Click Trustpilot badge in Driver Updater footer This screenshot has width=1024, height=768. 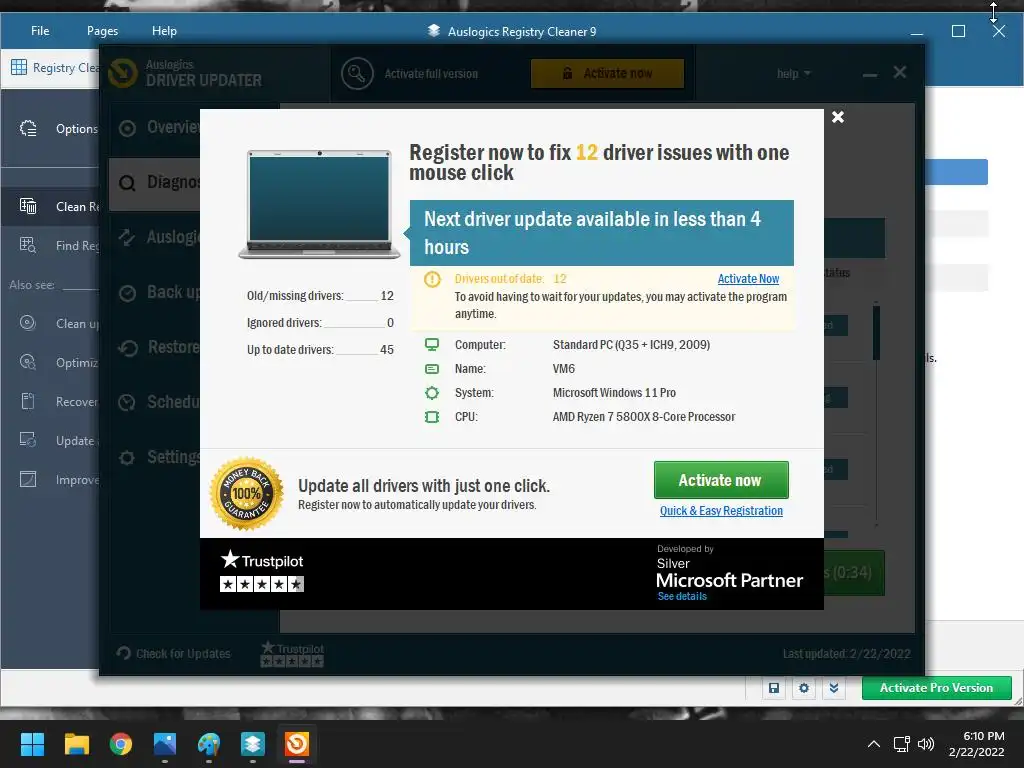point(292,654)
